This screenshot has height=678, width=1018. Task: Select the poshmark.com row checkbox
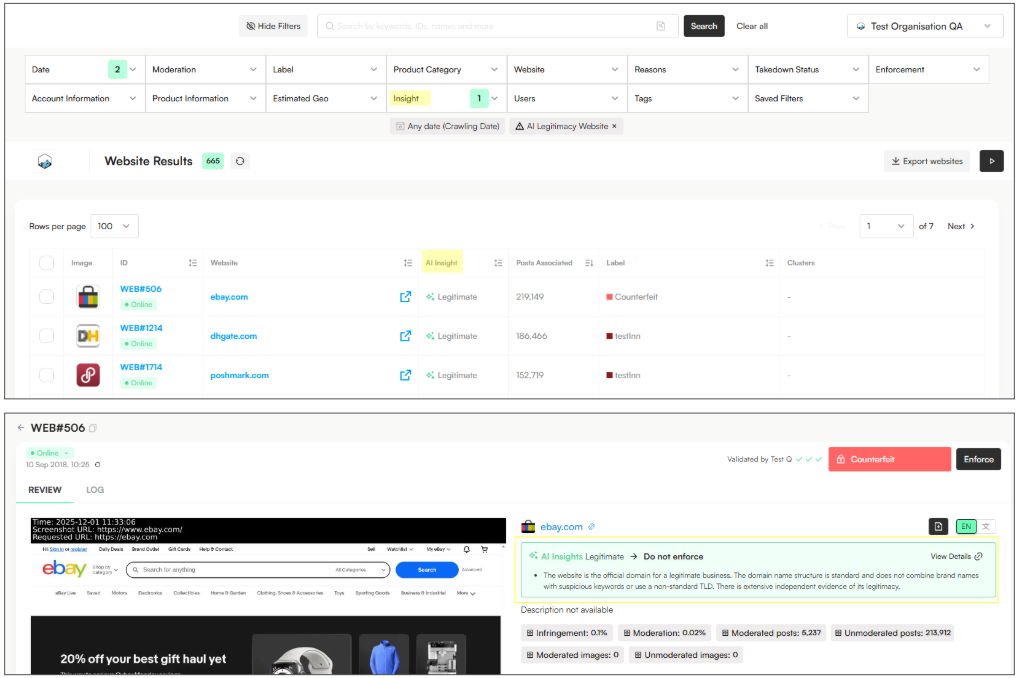pyautogui.click(x=46, y=375)
